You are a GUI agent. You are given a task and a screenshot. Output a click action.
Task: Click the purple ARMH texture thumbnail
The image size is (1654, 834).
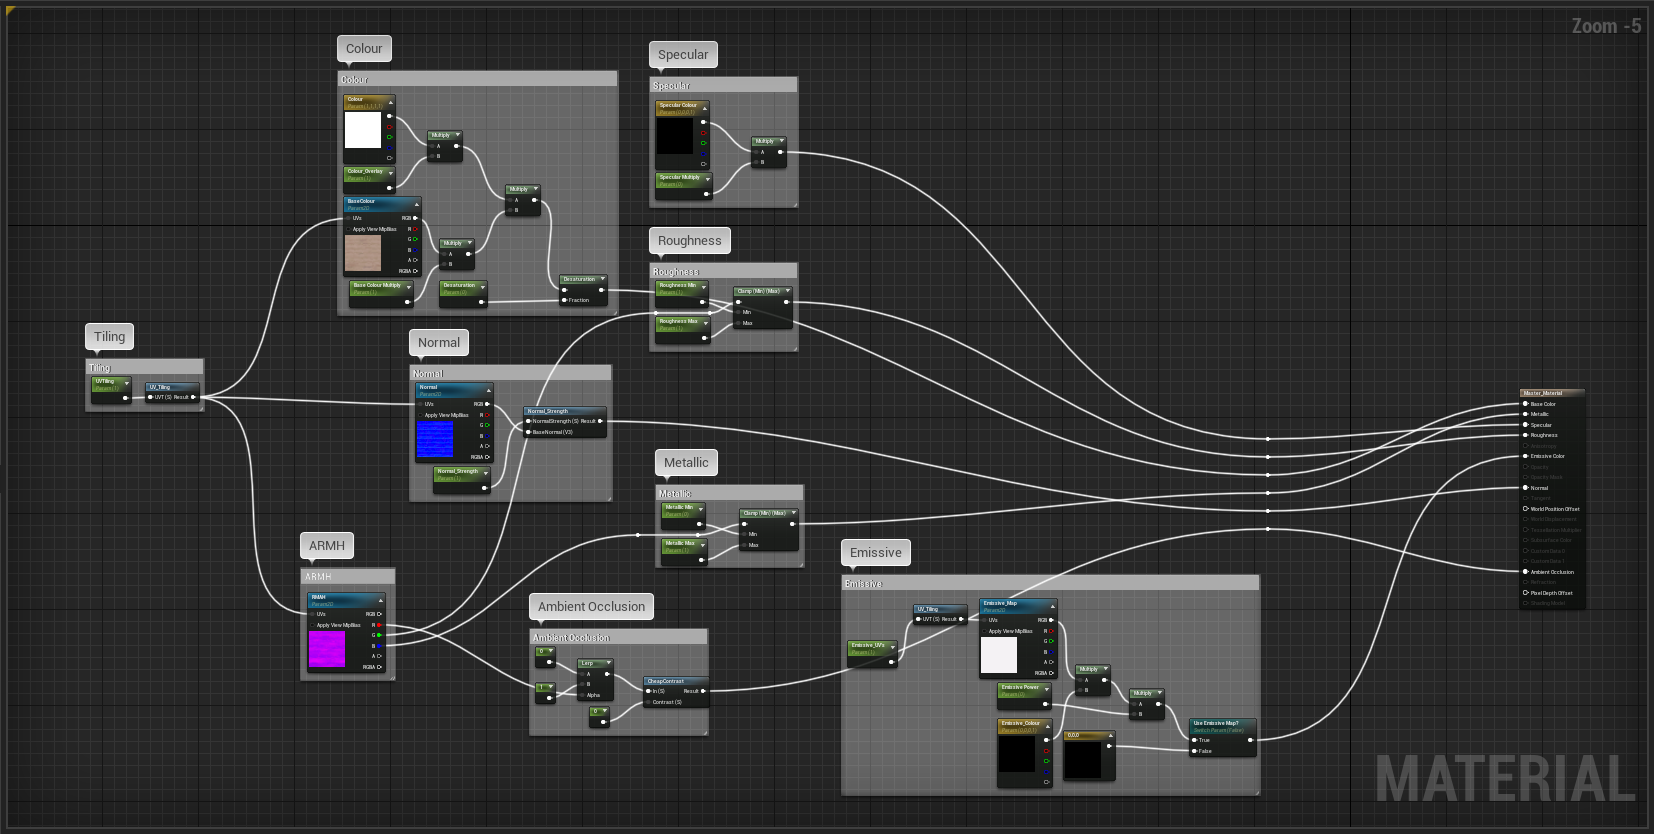tap(327, 649)
